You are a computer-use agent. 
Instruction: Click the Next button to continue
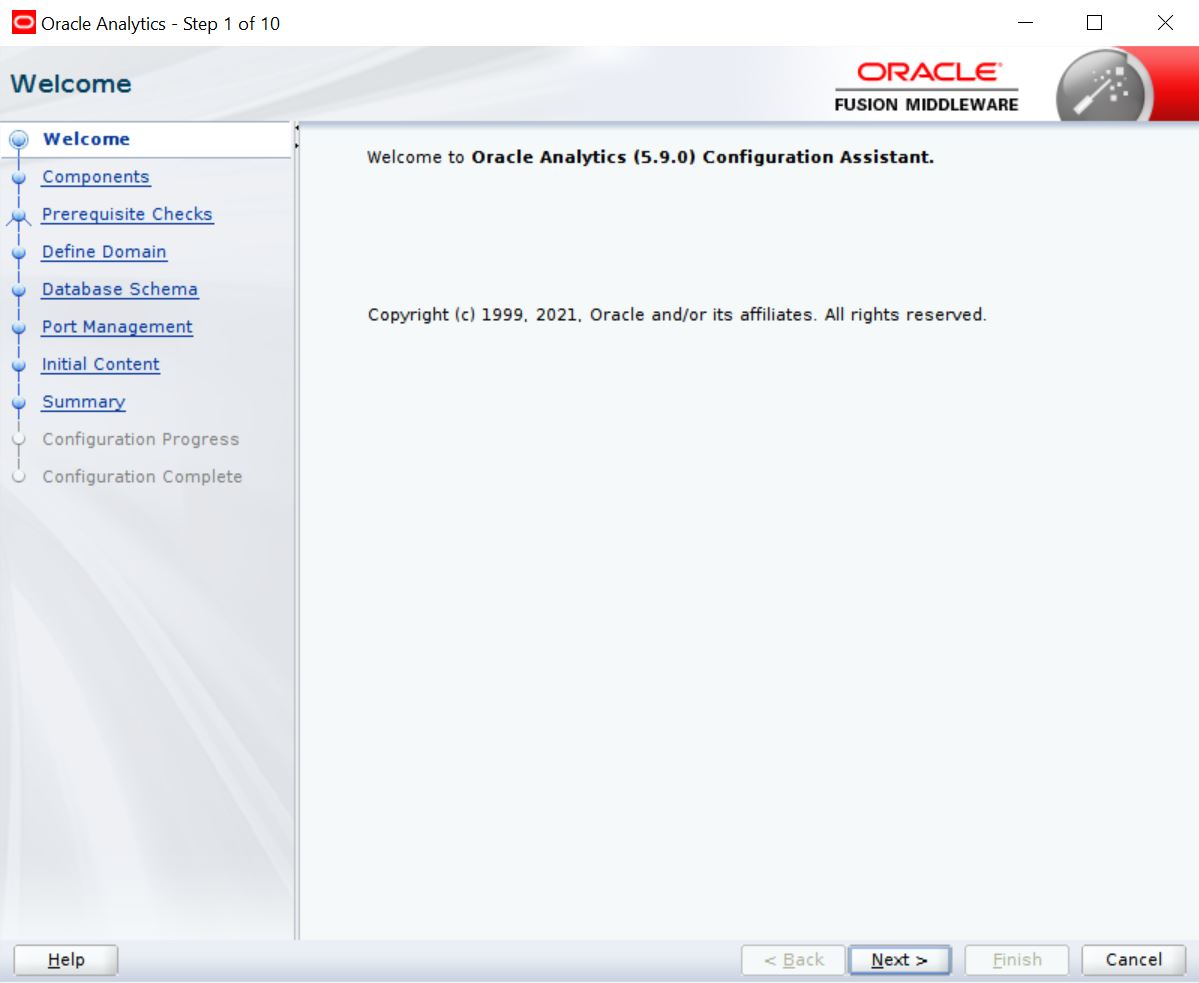pos(899,960)
